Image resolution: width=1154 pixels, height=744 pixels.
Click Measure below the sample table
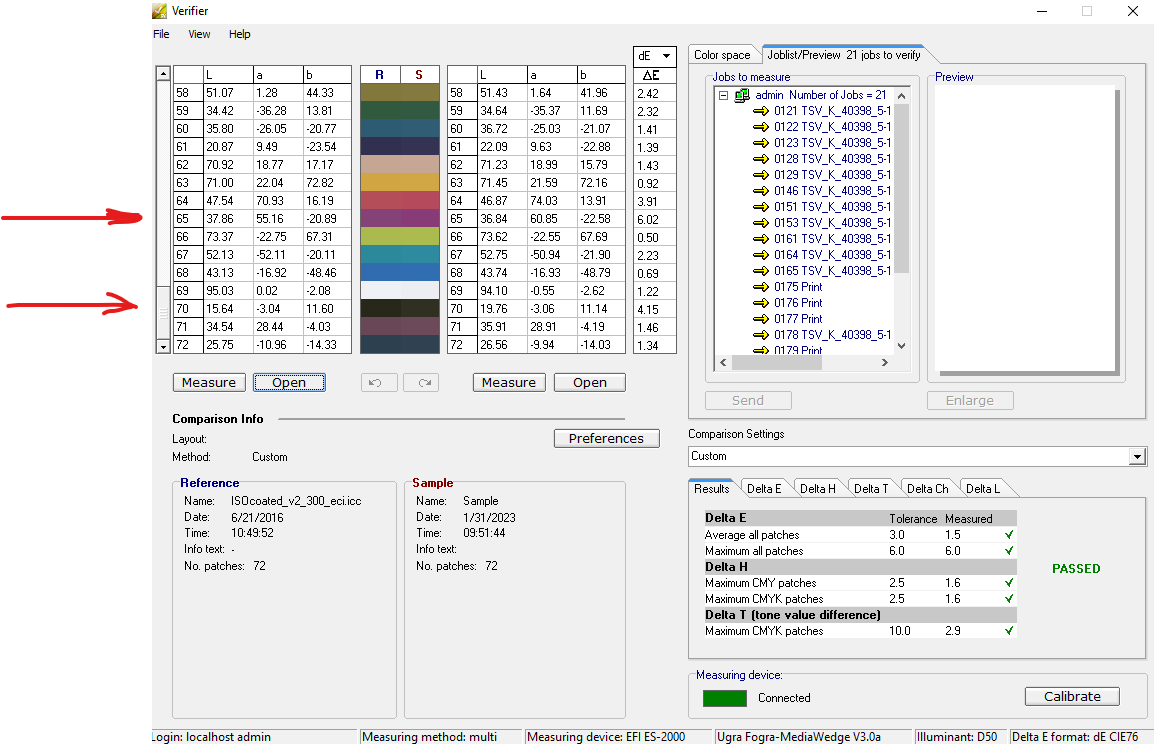[x=509, y=383]
